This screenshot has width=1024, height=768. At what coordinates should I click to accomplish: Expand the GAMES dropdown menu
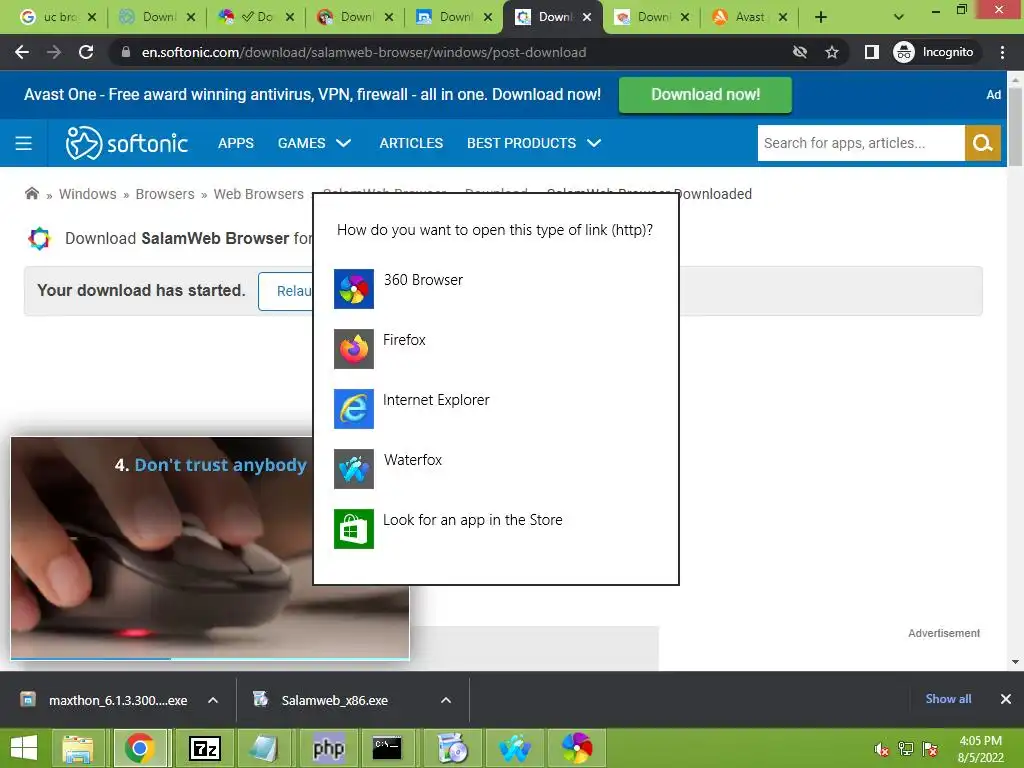315,143
